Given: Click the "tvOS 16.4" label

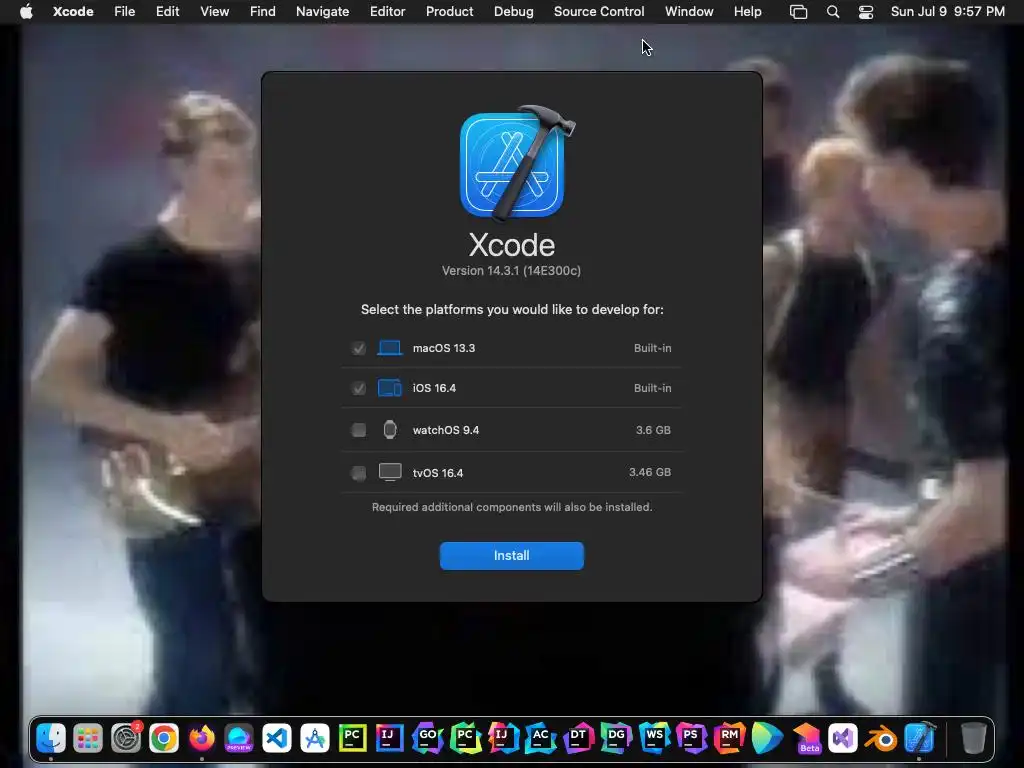Looking at the screenshot, I should 438,473.
